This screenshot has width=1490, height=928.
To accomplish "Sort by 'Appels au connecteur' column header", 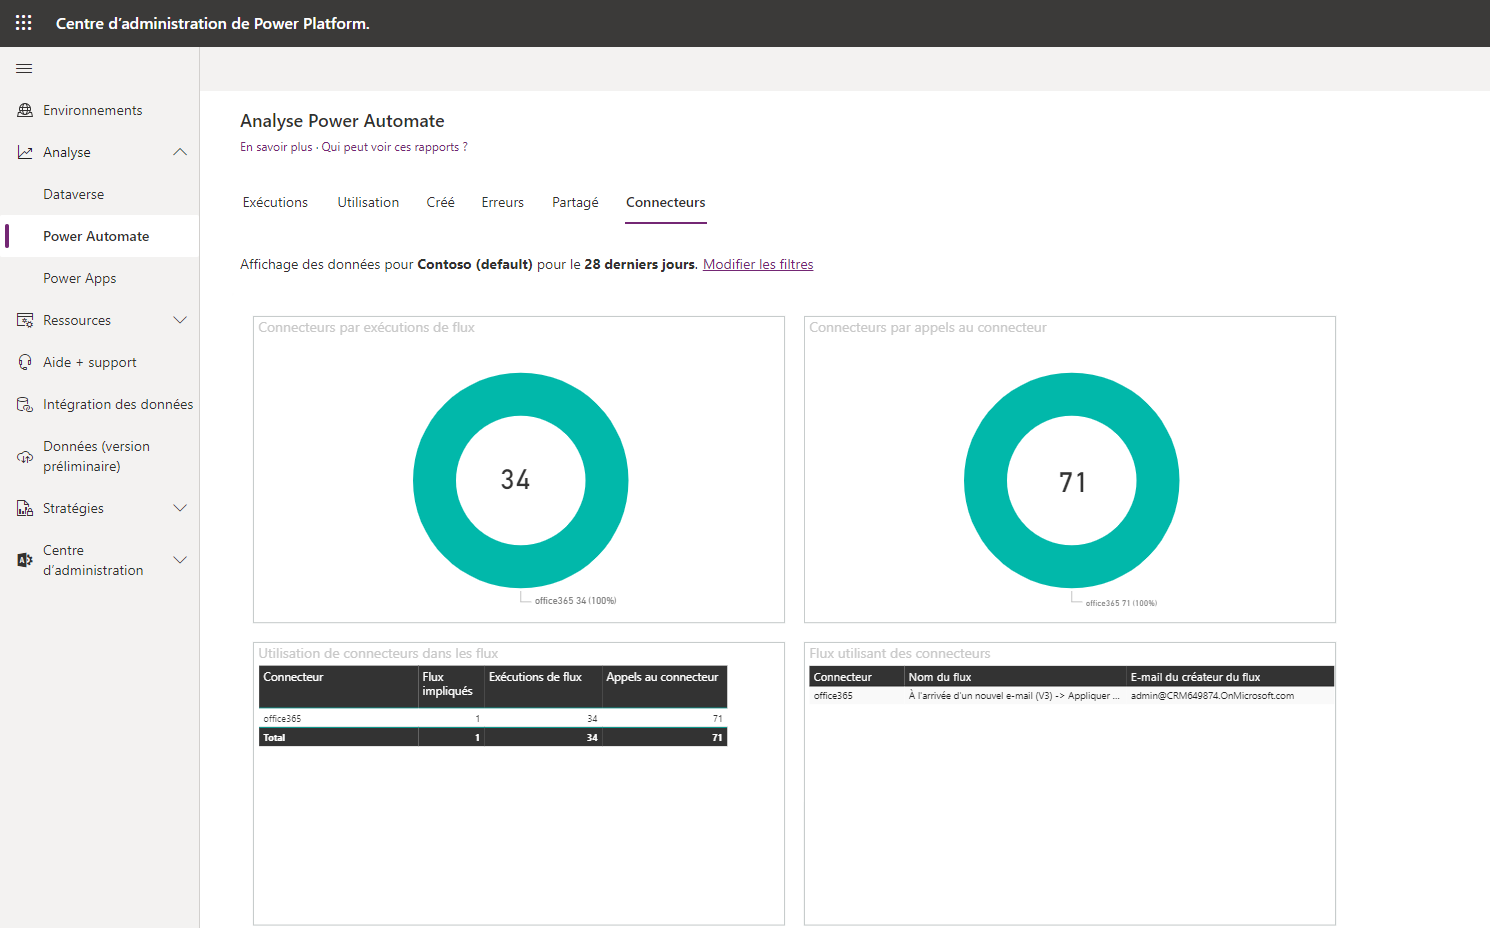I will [x=664, y=686].
